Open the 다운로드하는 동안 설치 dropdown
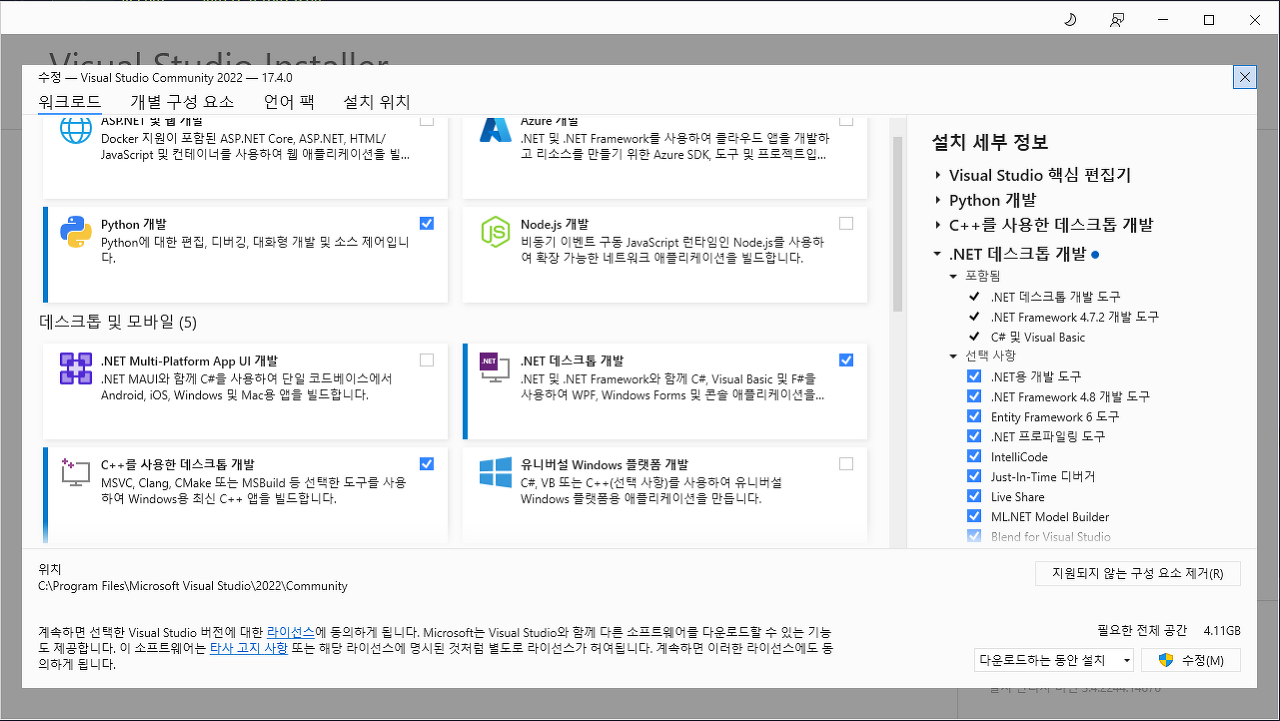 click(1054, 660)
